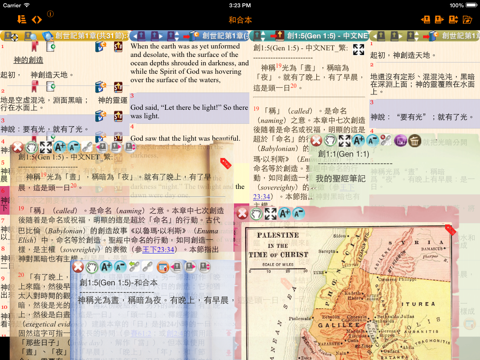Viewport: 480px width, 360px height.
Task: Open the 神的創造 section heading link
Action: 28,60
